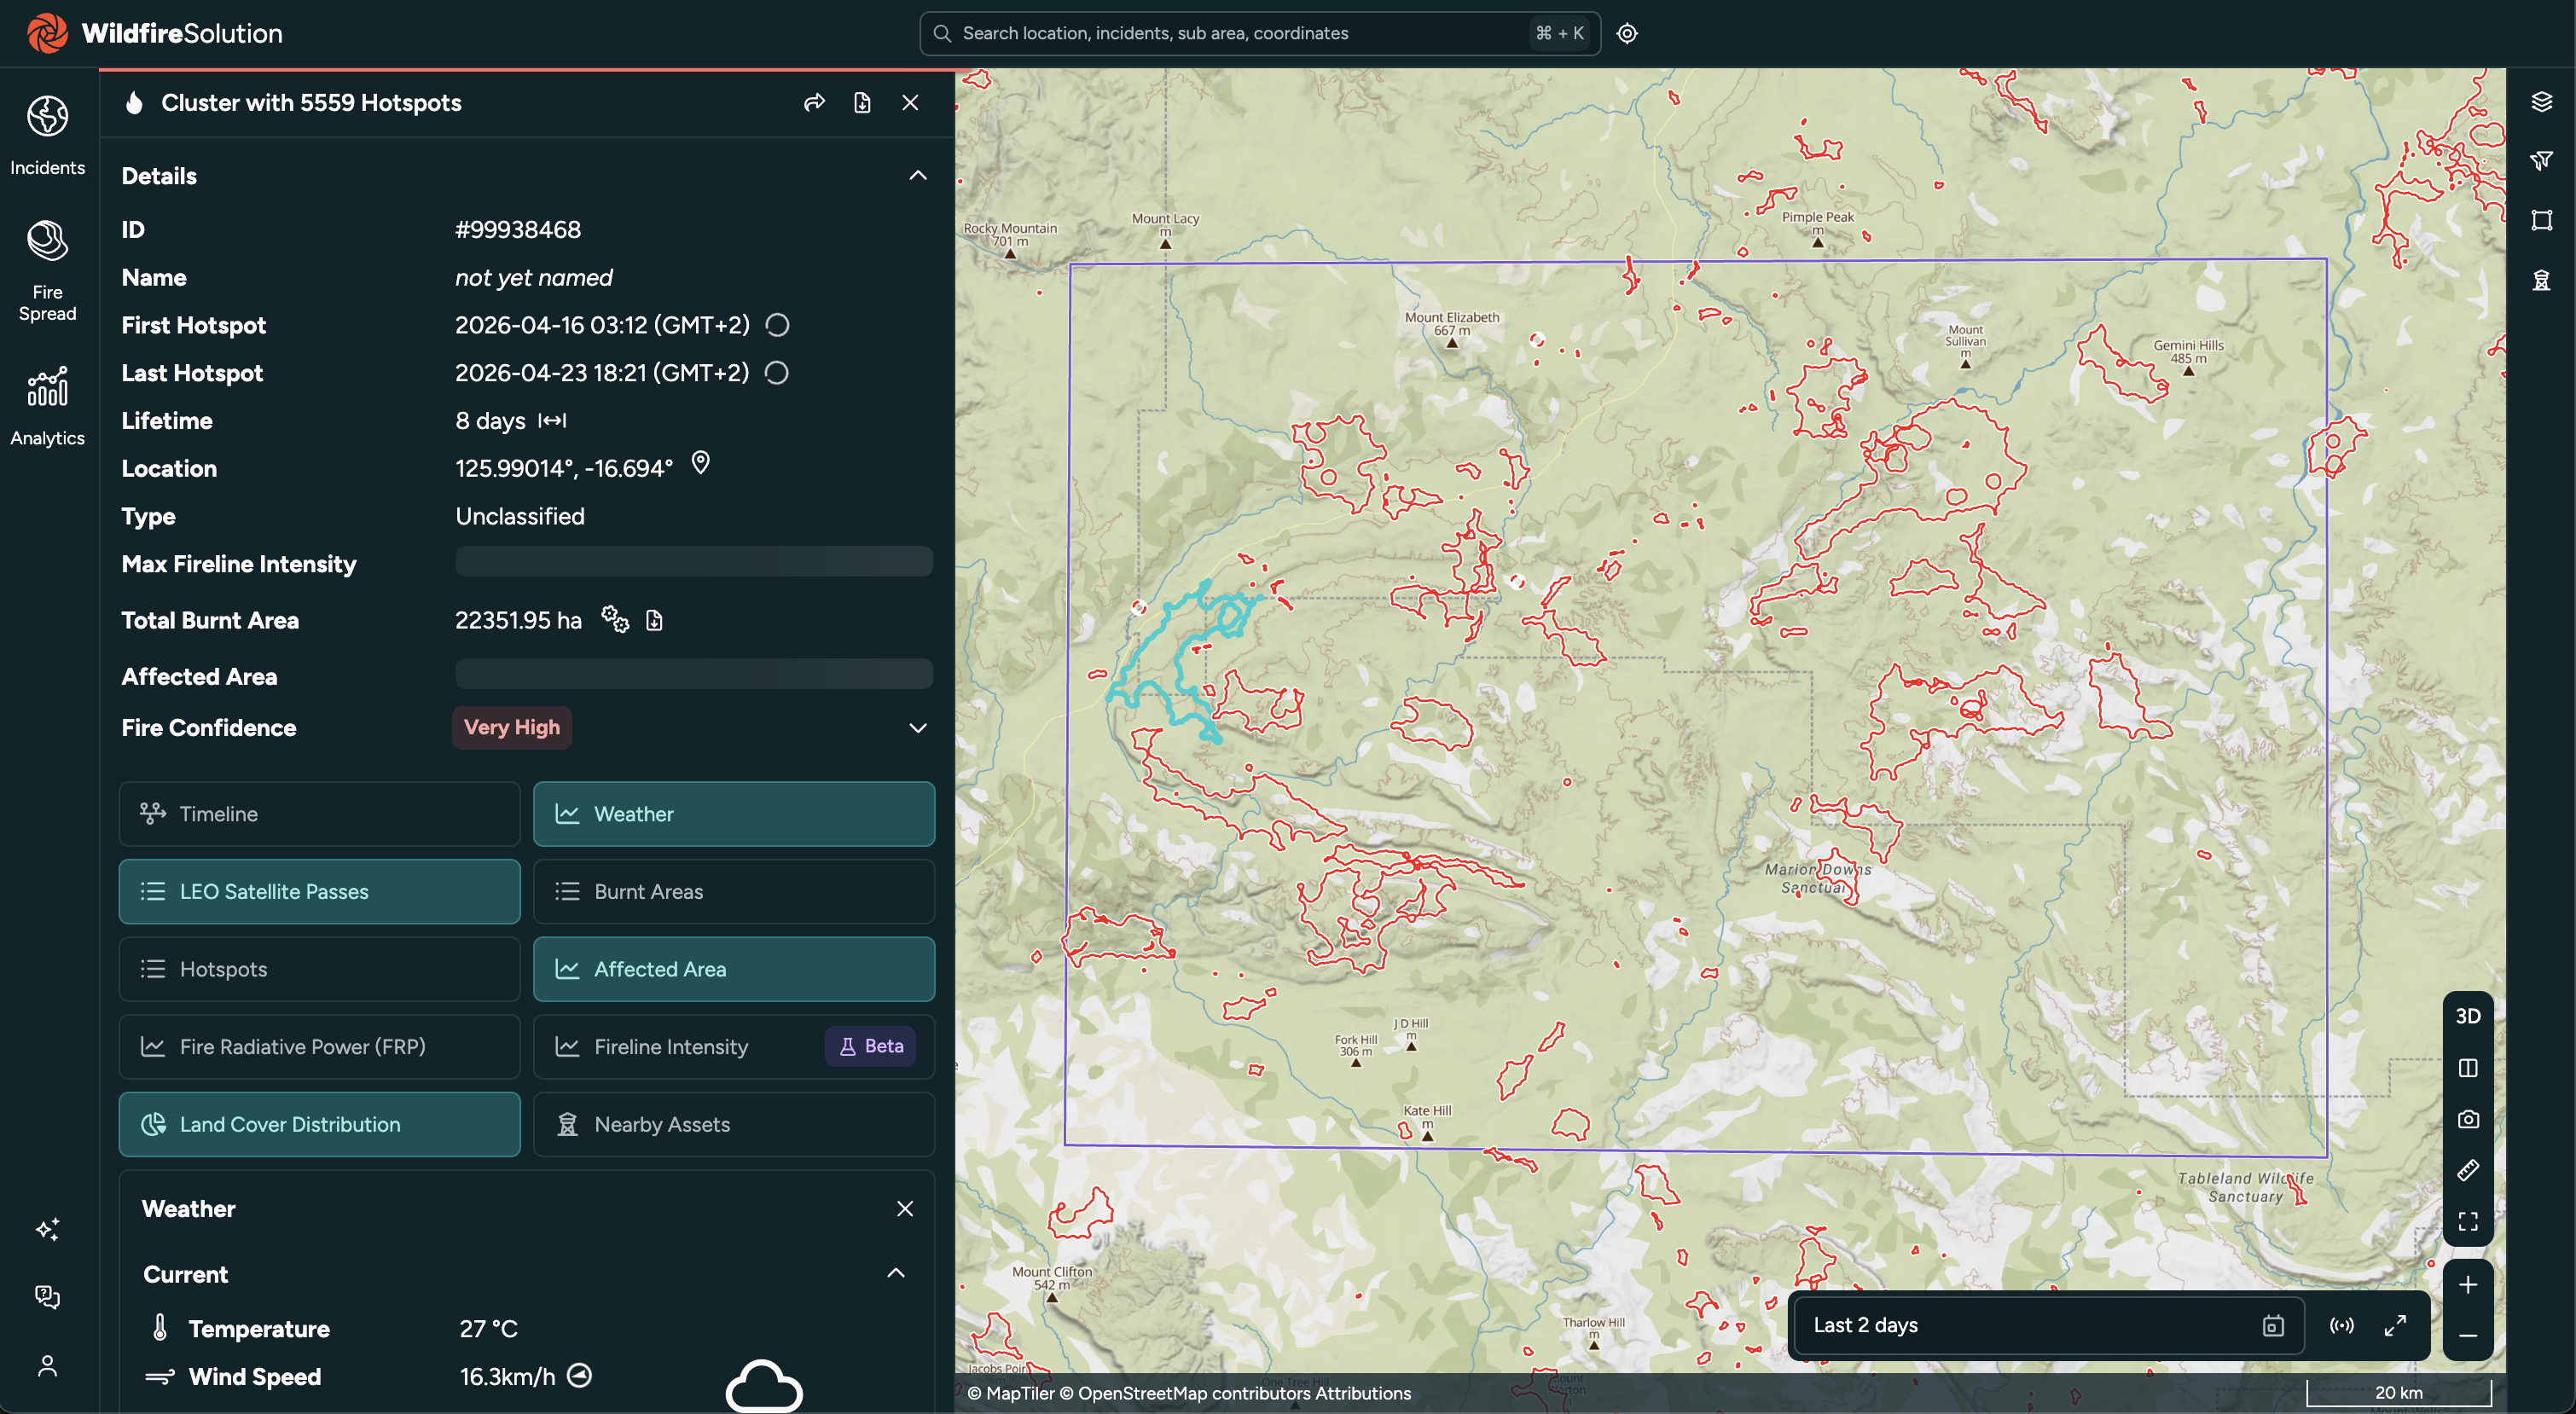Select the ruler measurement tool
This screenshot has height=1414, width=2576.
2467,1170
